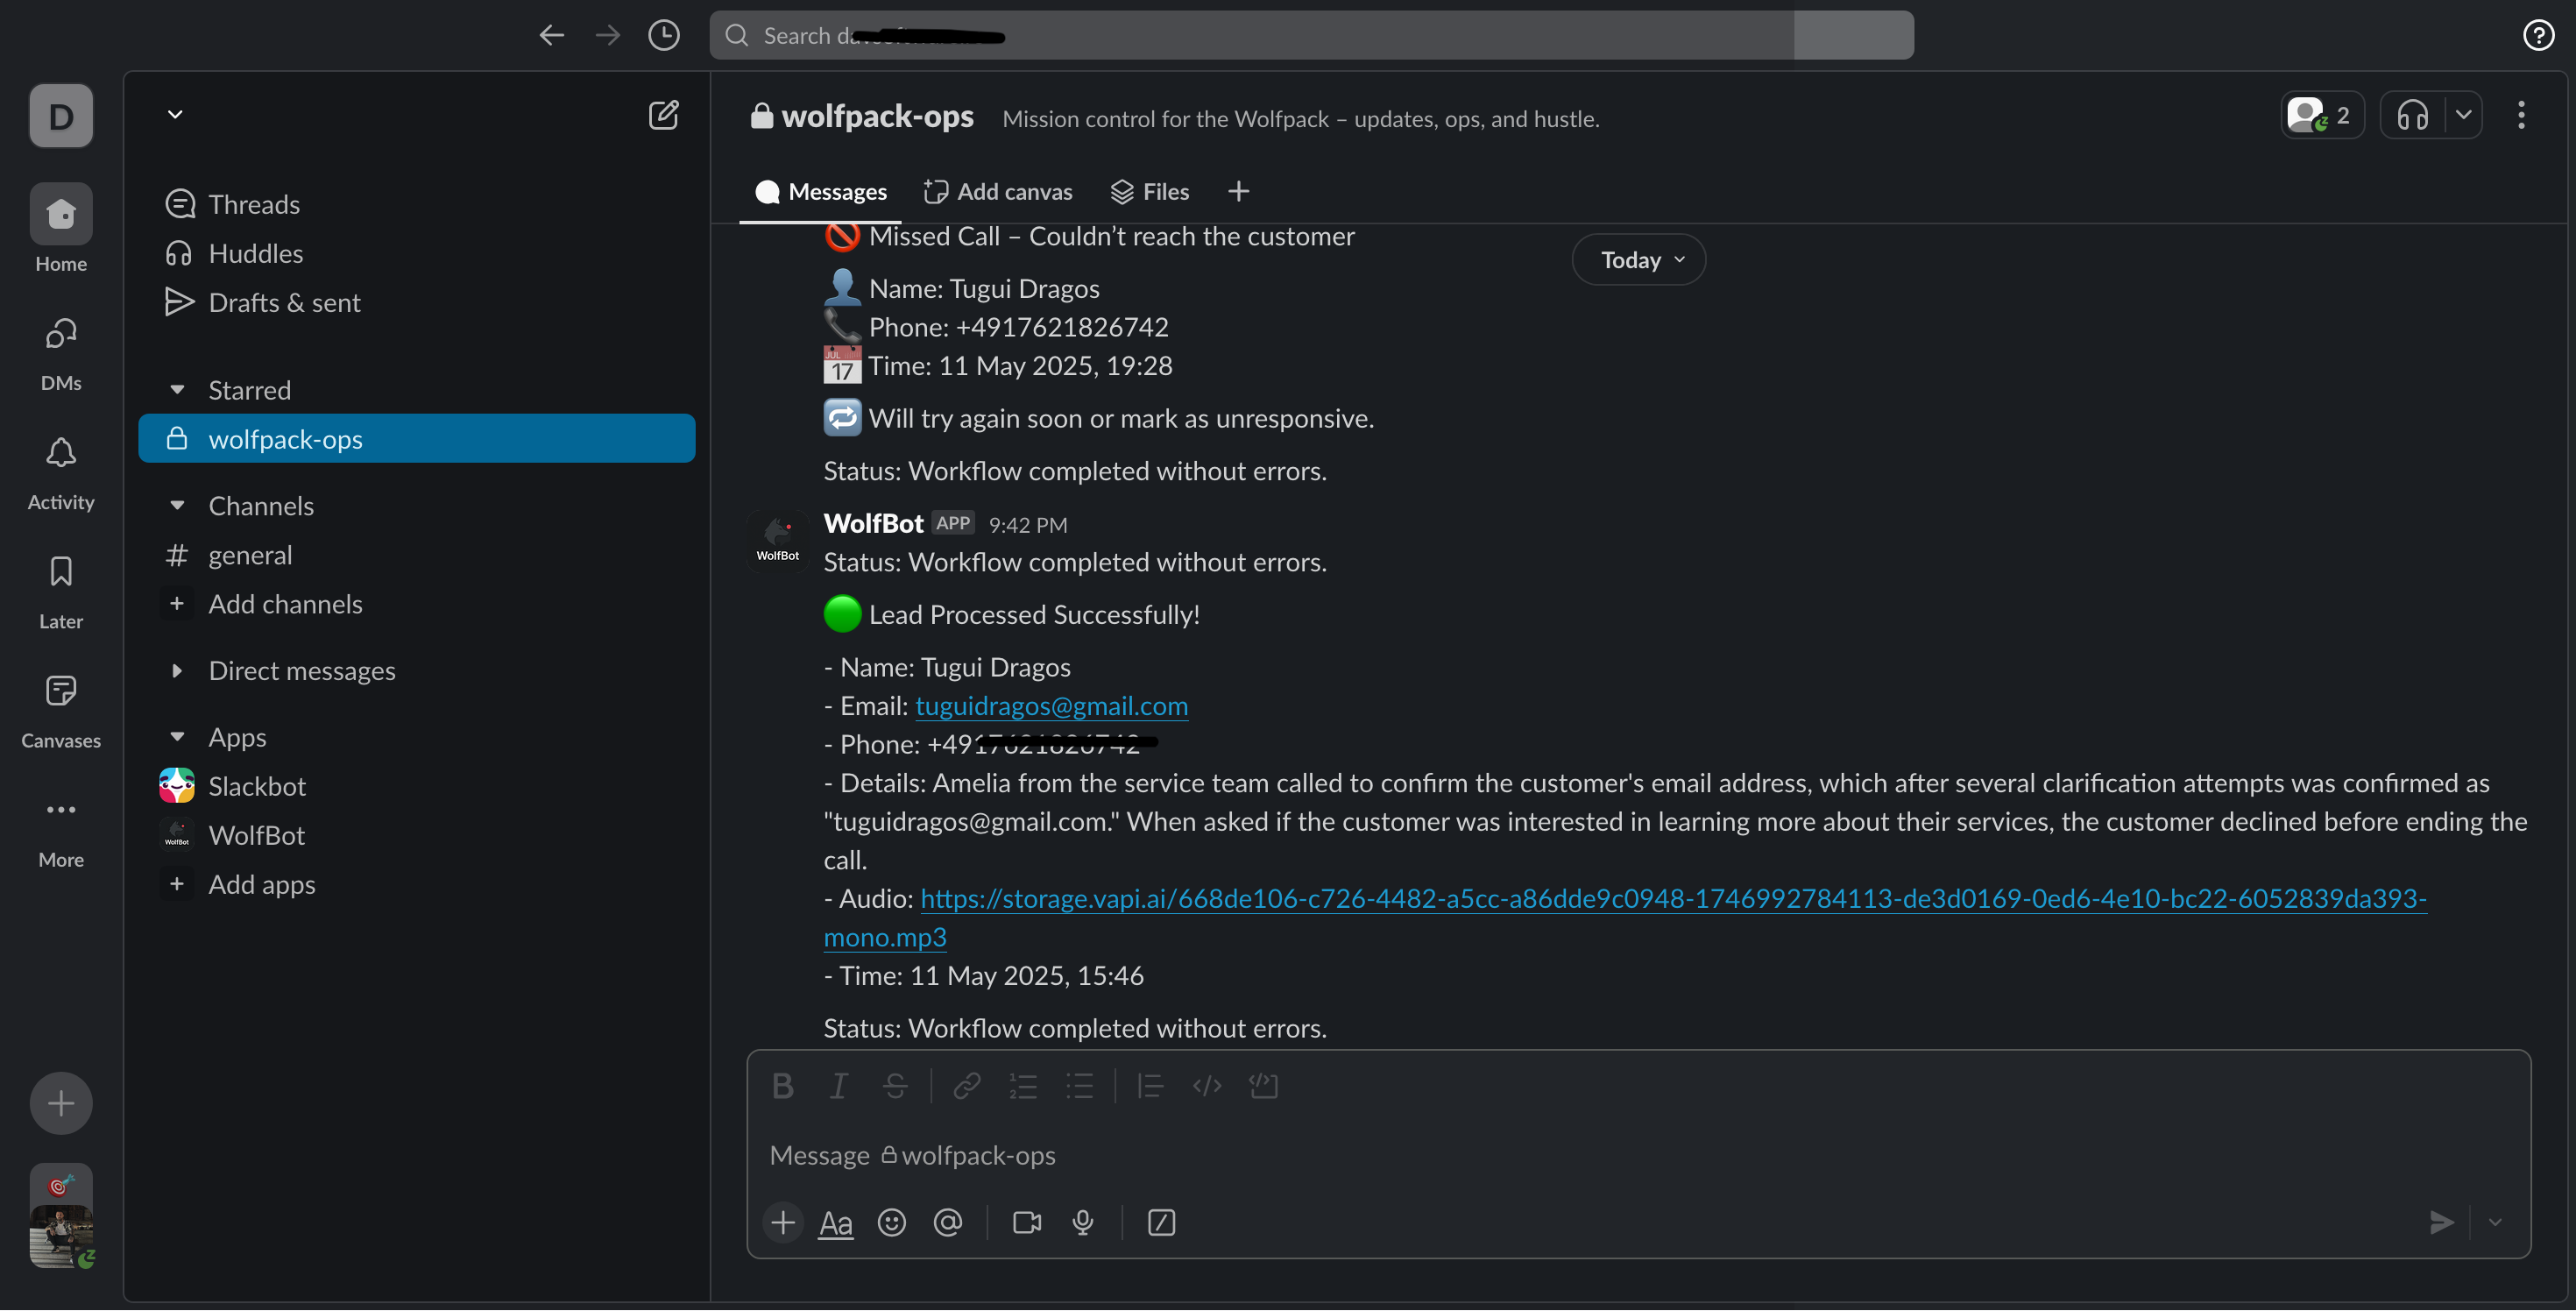Open the tuguidragos@gmail.com email link
Image resolution: width=2576 pixels, height=1311 pixels.
tap(1051, 706)
